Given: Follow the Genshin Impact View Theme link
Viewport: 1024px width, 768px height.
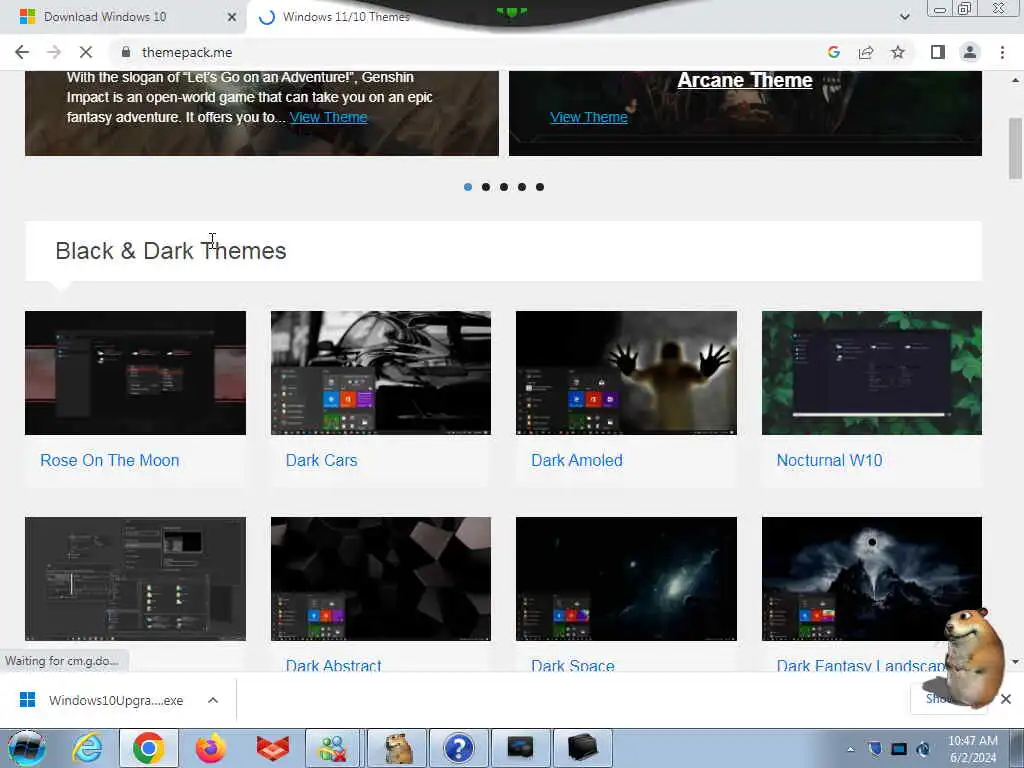Looking at the screenshot, I should [x=328, y=117].
